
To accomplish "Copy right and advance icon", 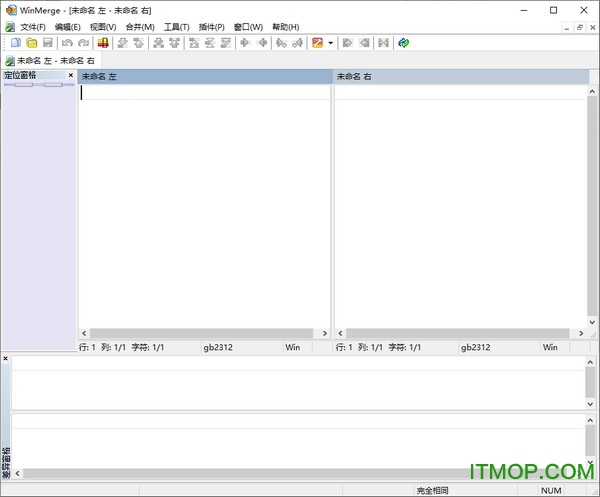I will pyautogui.click(x=281, y=43).
